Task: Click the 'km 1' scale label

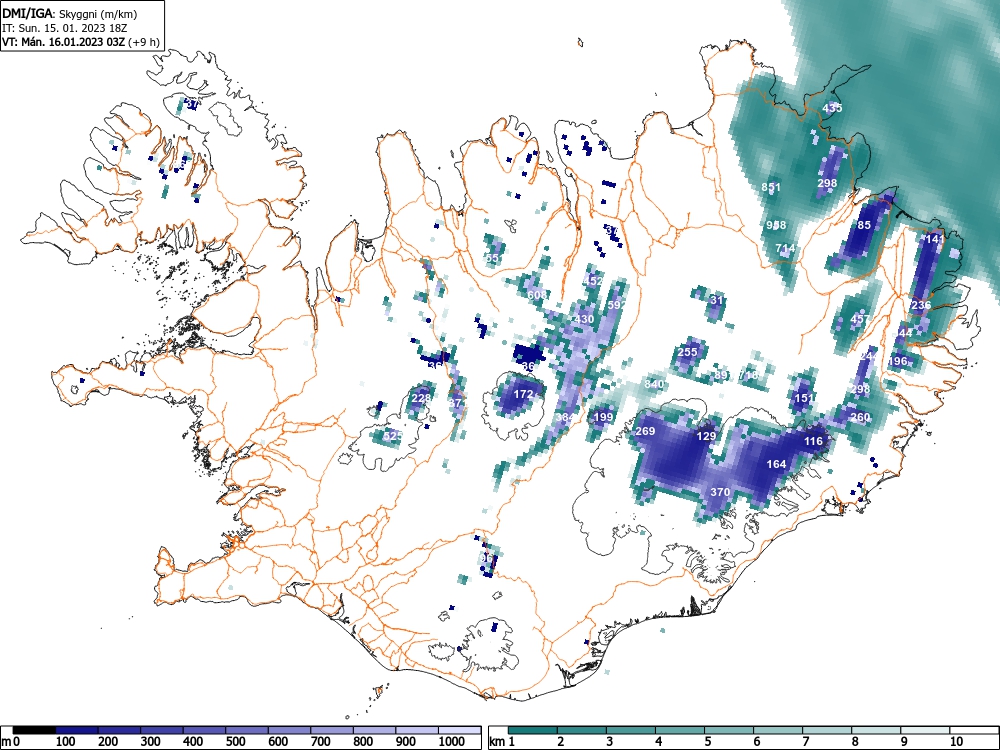Action: tap(502, 742)
